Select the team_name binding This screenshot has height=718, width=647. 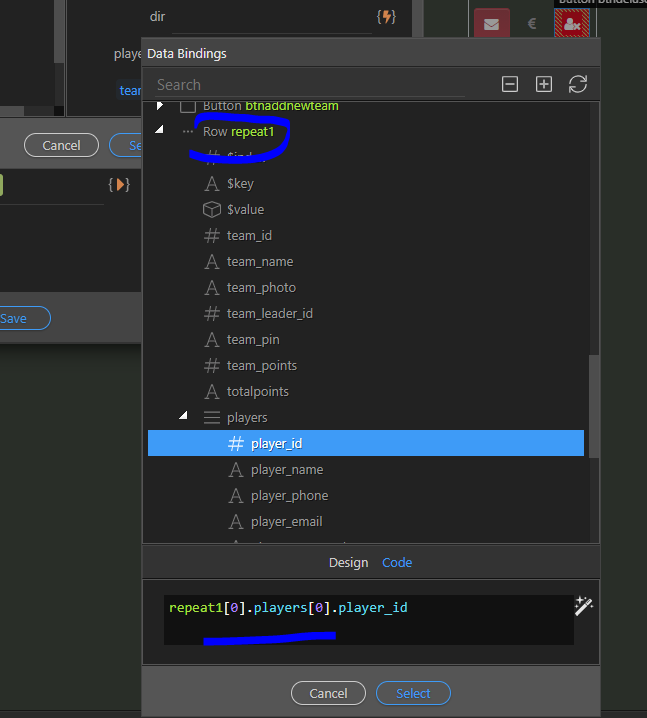point(260,262)
